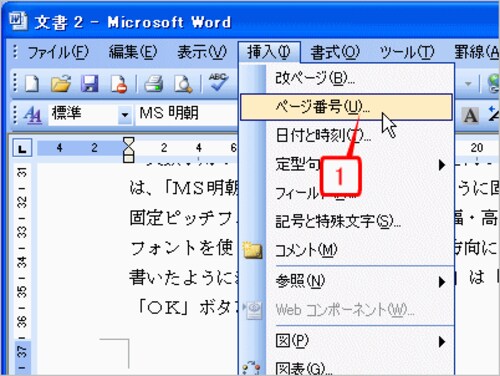Screen dimensions: 500x376
Task: Save the document with the floppy icon
Action: [90, 83]
